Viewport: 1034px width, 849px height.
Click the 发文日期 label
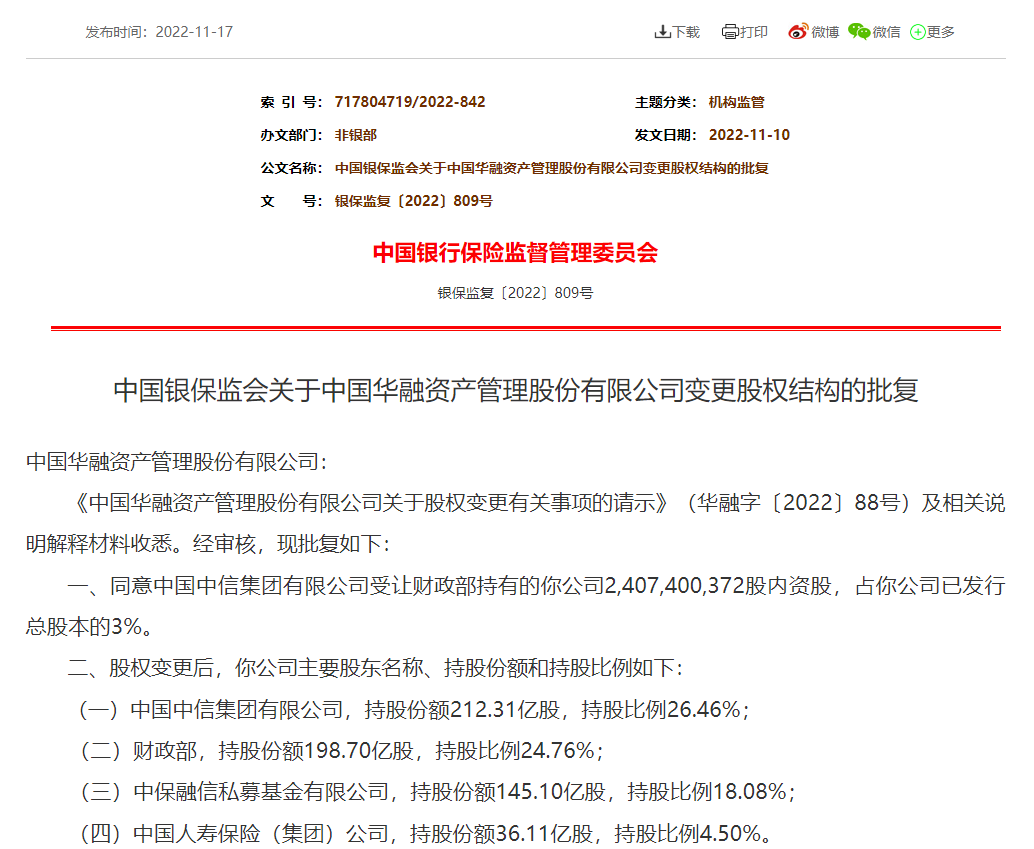[665, 135]
